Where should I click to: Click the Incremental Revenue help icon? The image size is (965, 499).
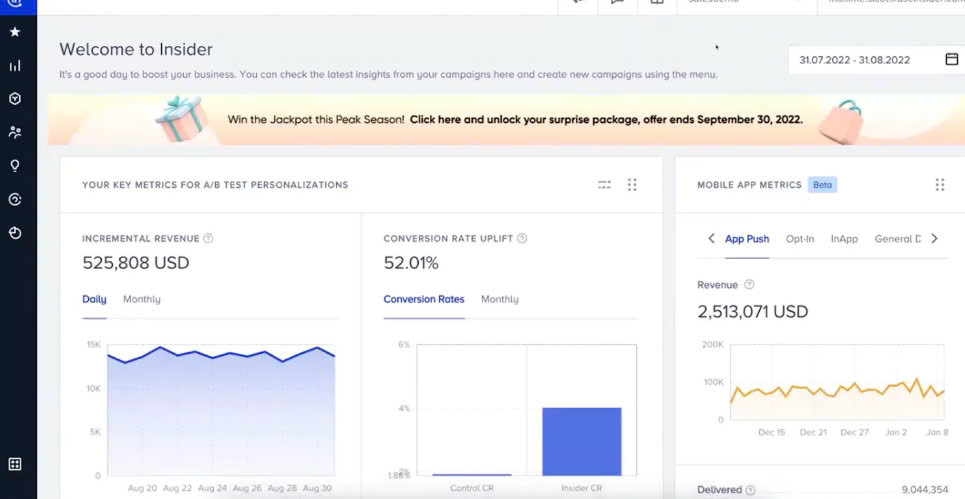click(208, 239)
